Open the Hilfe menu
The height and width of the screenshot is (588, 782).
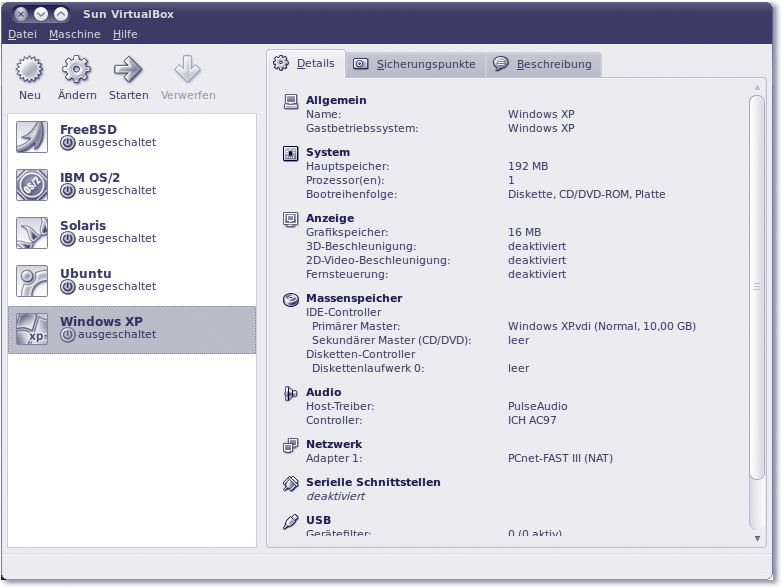coord(125,34)
